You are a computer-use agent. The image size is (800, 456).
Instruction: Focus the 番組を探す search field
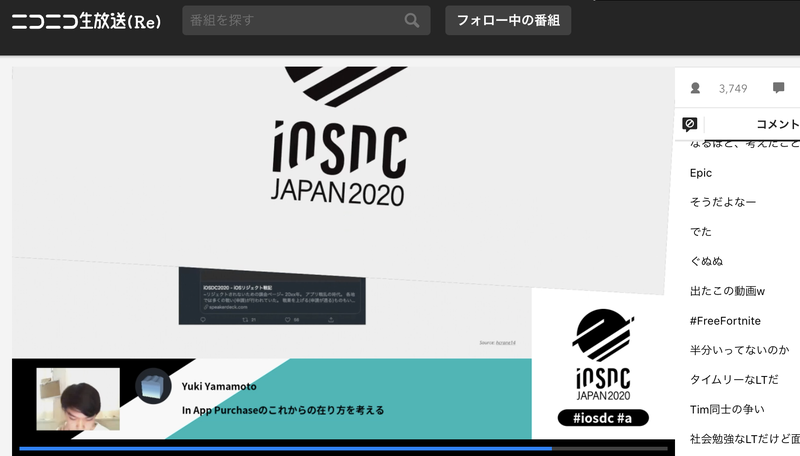point(306,20)
